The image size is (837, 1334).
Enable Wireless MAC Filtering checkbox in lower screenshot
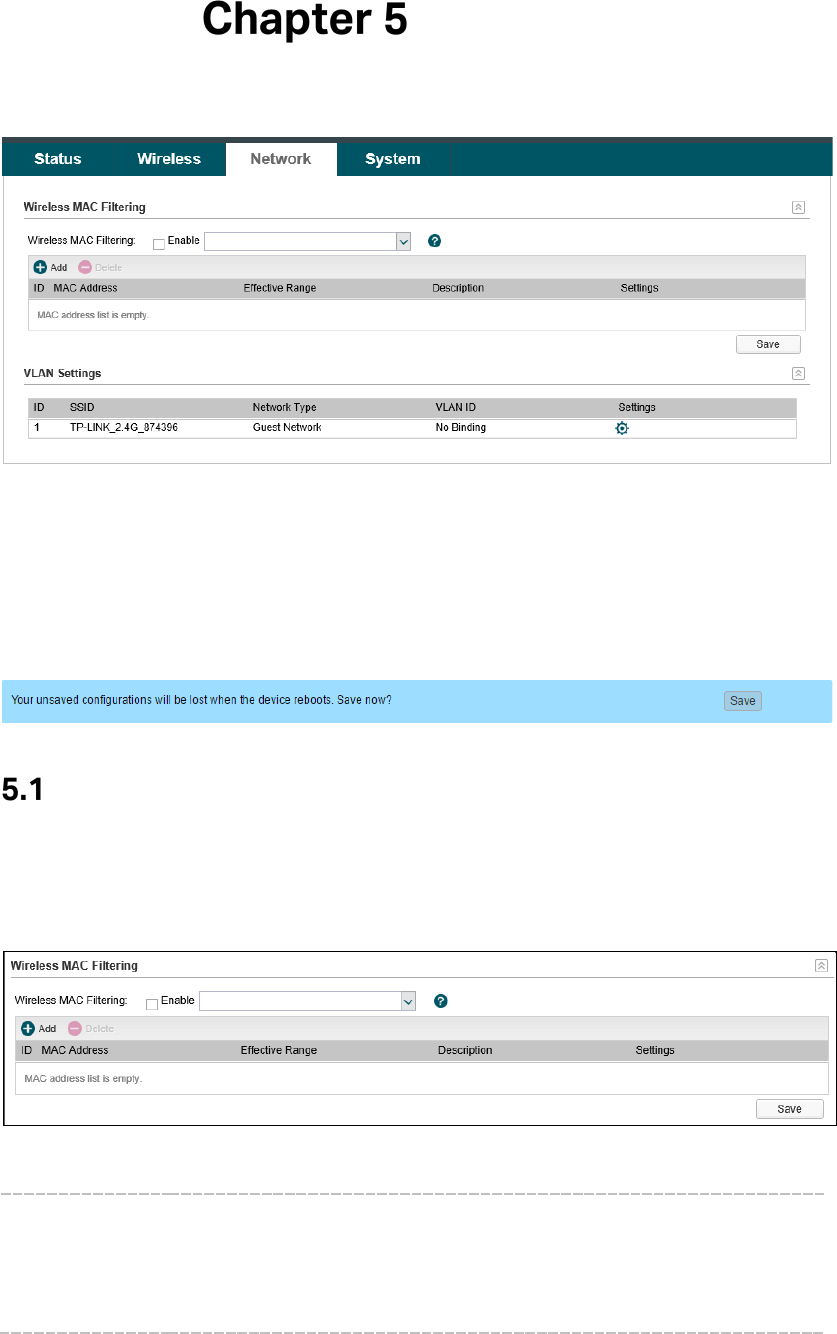[152, 1004]
